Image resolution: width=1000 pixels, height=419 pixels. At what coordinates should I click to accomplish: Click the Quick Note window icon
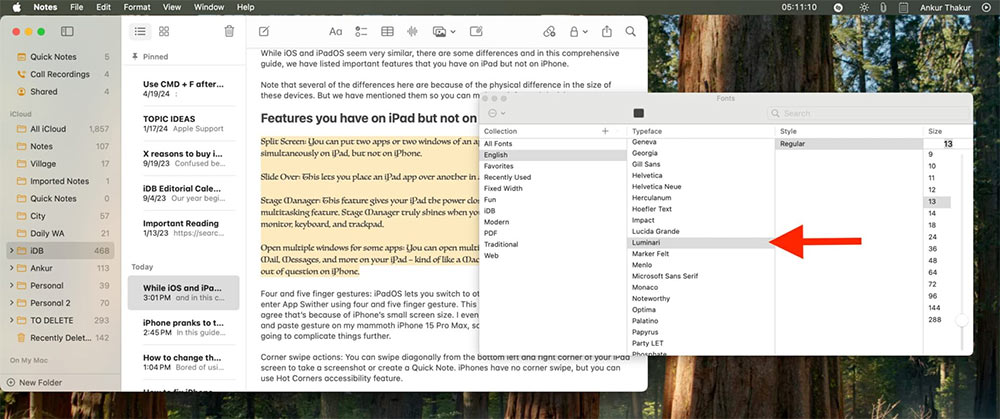[x=476, y=31]
